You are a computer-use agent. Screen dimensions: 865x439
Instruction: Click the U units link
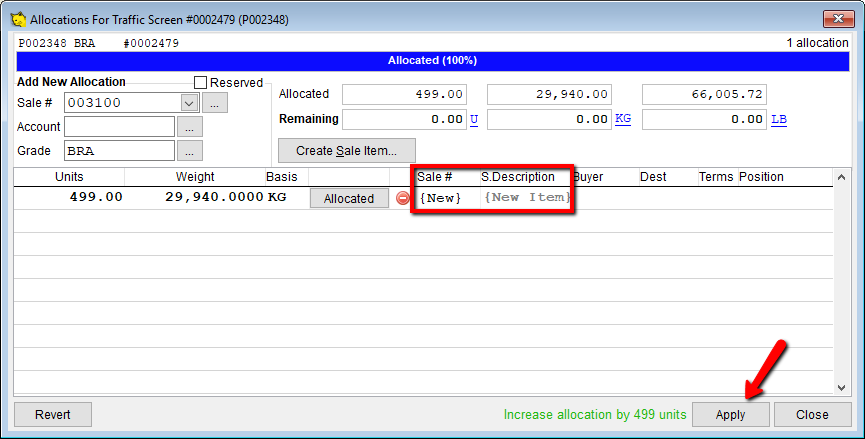coord(474,119)
